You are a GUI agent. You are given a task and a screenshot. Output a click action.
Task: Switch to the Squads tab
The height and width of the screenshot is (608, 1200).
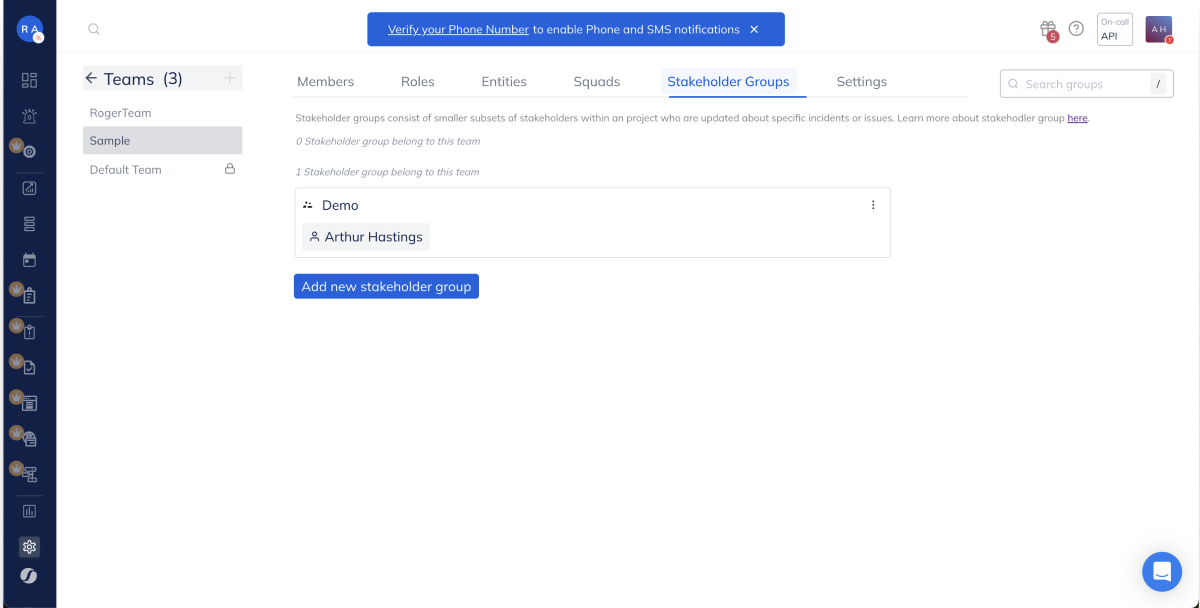[596, 82]
